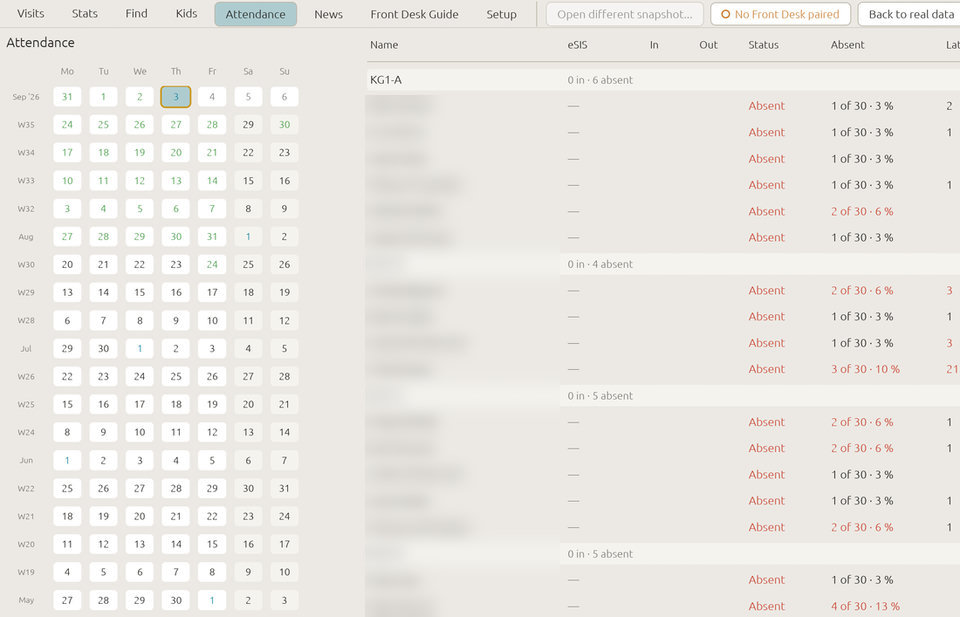960x617 pixels.
Task: Select day 12 in the W33 row
Action: 140,181
